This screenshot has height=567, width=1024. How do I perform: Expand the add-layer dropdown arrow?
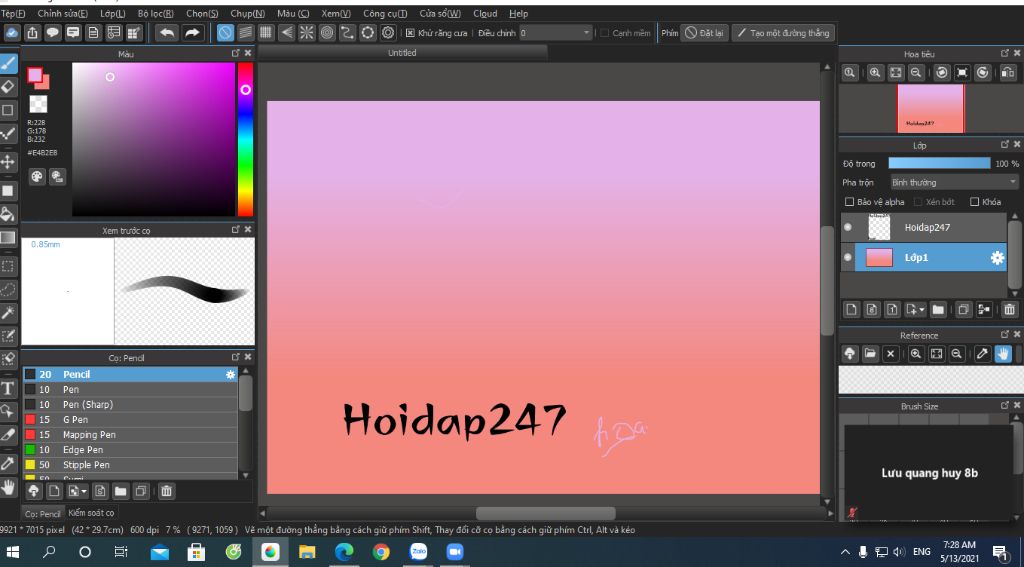[921, 310]
